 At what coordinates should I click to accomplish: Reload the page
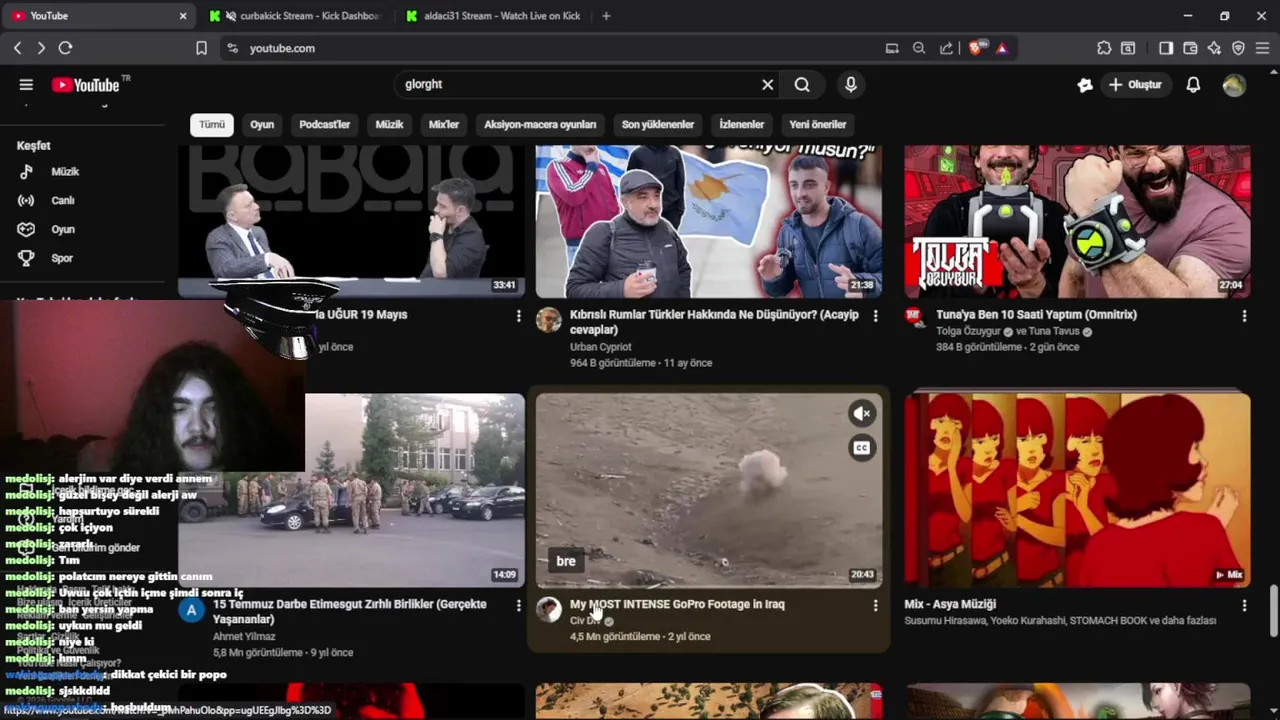[65, 48]
